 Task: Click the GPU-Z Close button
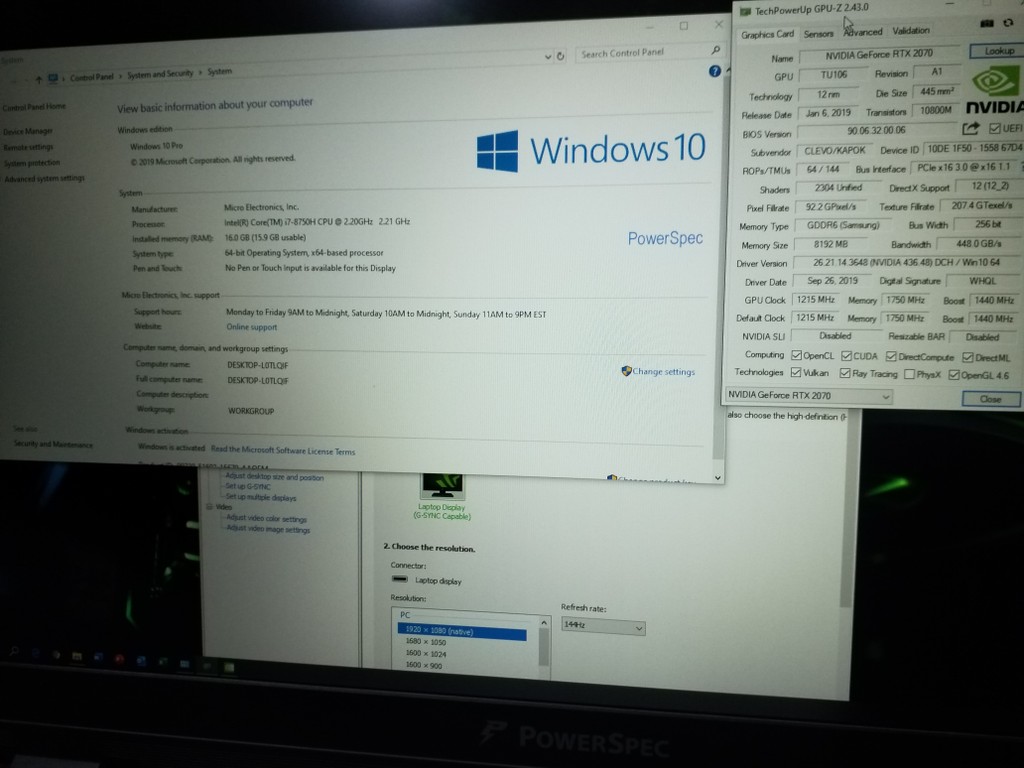[991, 399]
